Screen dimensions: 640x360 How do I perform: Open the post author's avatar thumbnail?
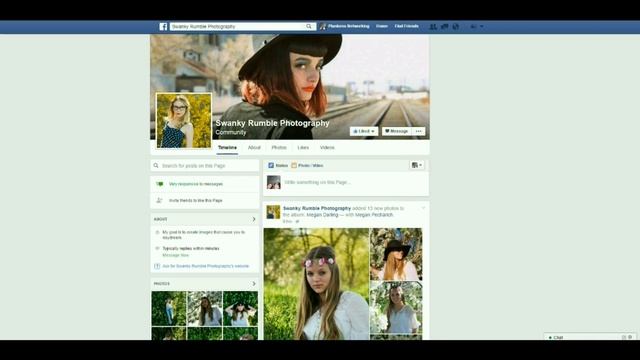(x=273, y=212)
